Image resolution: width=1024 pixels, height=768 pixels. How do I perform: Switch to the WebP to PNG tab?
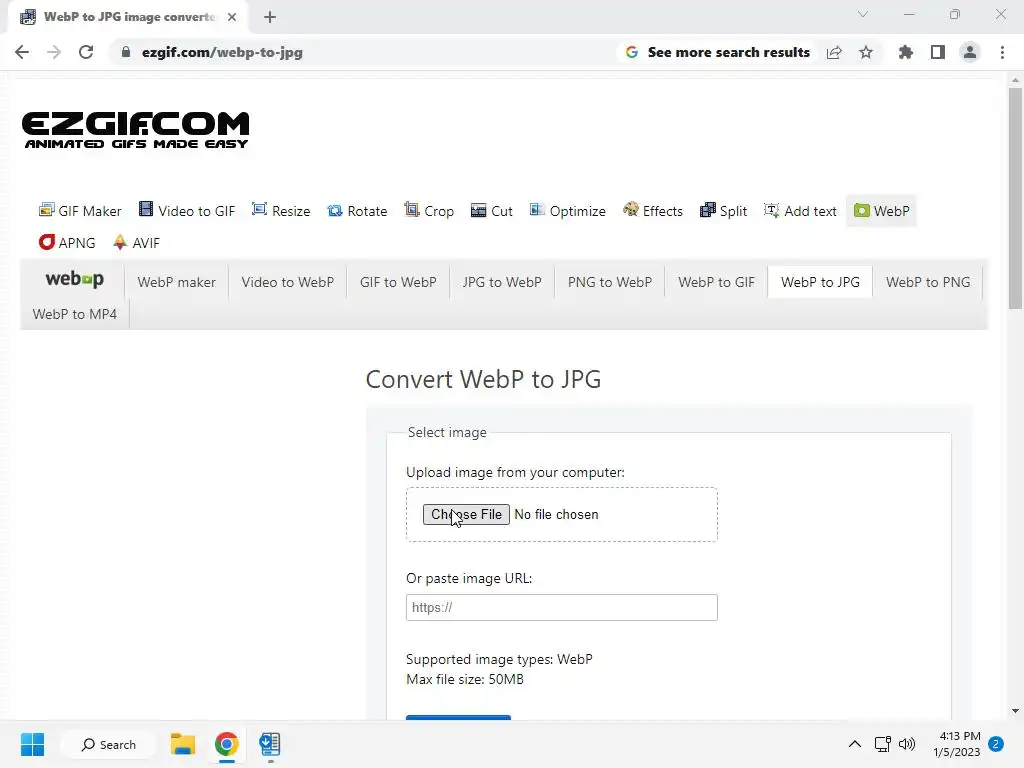pos(928,282)
